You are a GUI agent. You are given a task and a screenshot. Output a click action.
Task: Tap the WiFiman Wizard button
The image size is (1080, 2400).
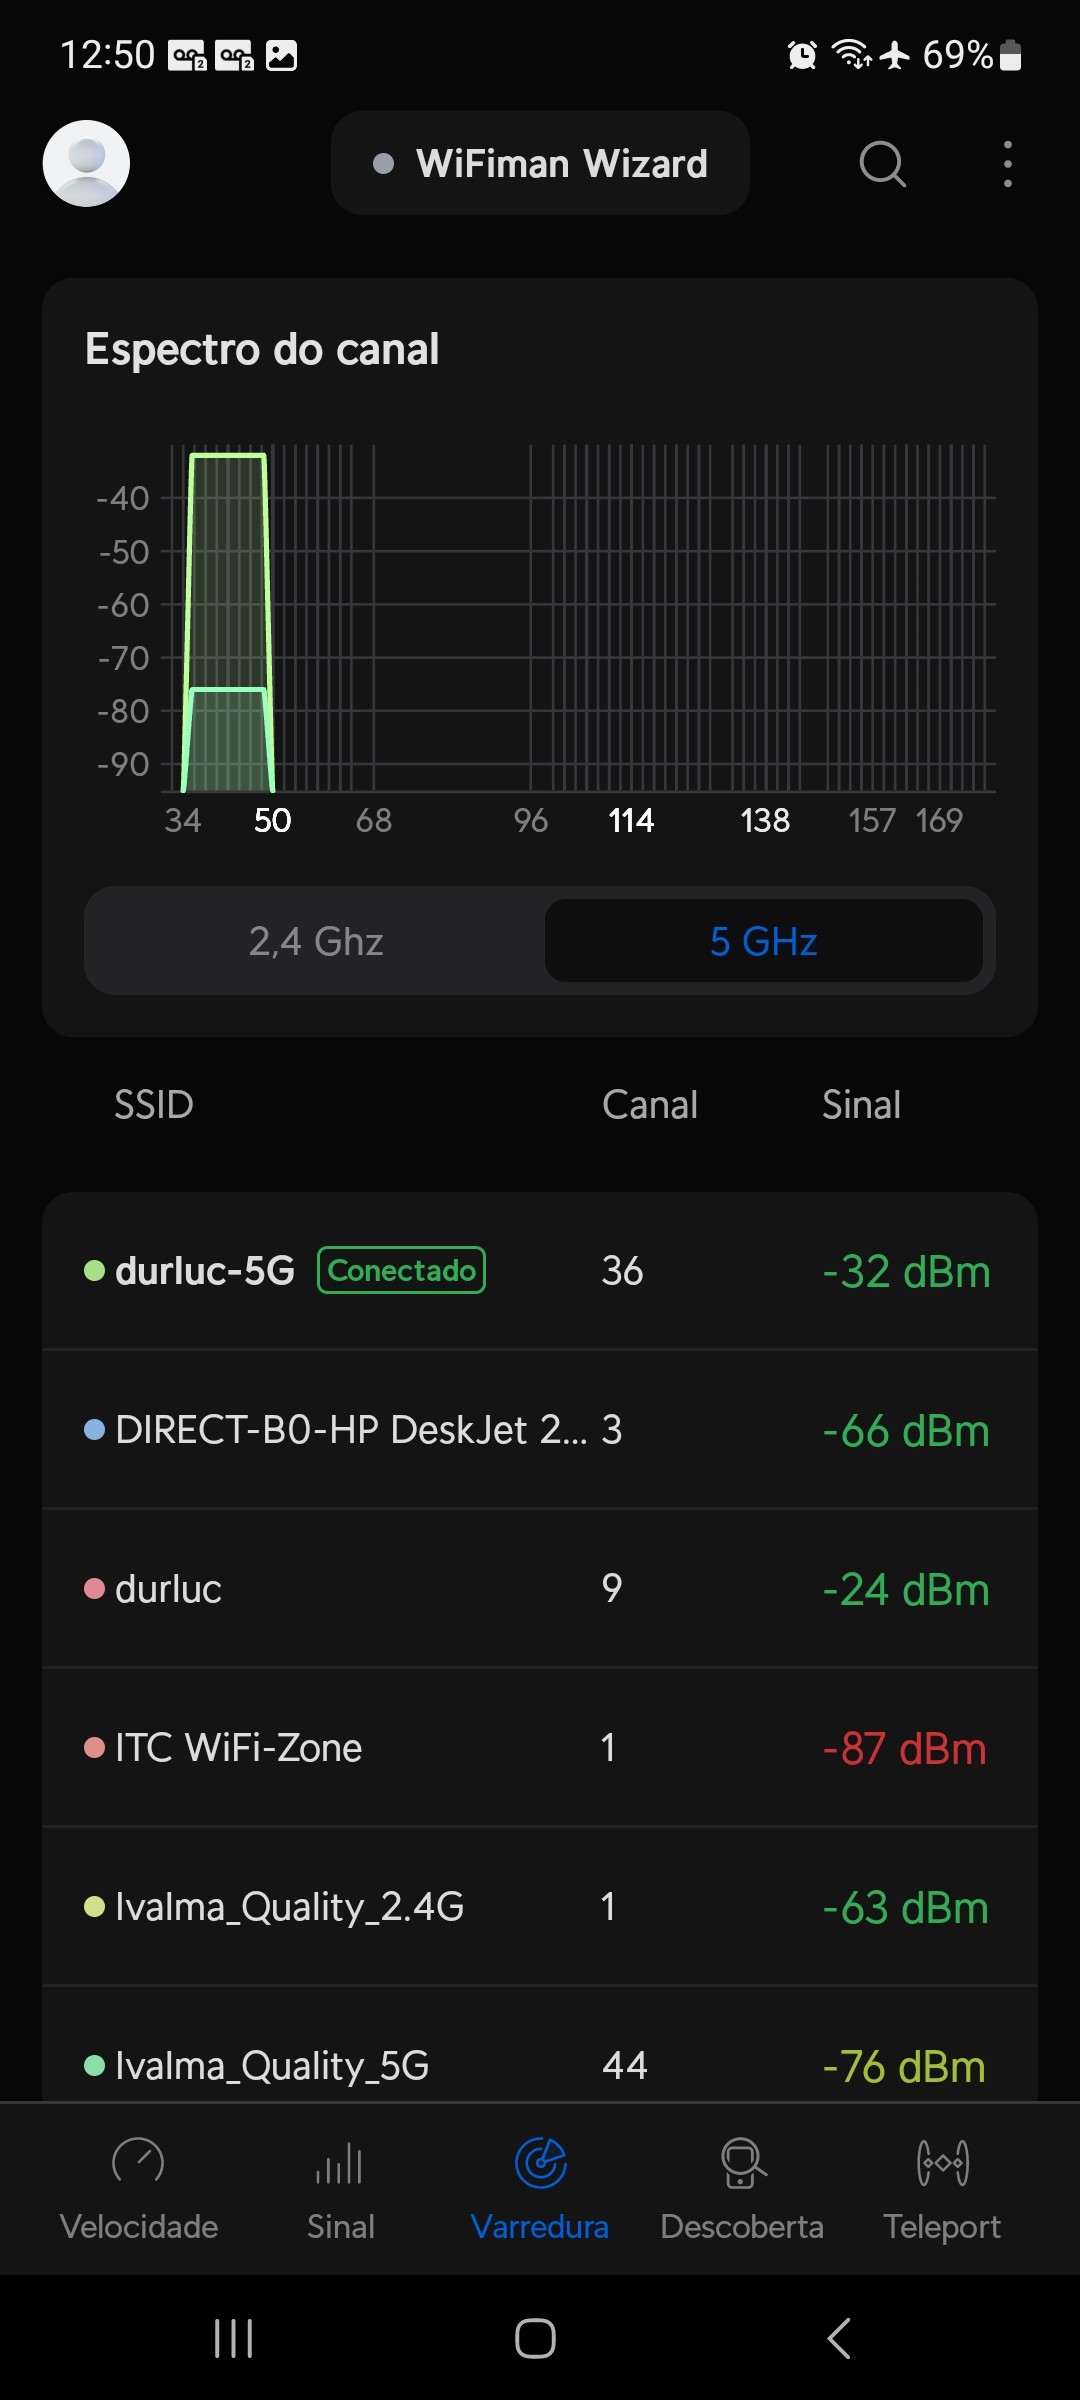[540, 163]
